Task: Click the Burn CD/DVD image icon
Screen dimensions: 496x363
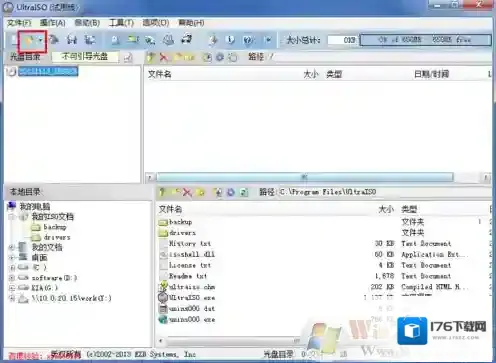Action: (187, 40)
